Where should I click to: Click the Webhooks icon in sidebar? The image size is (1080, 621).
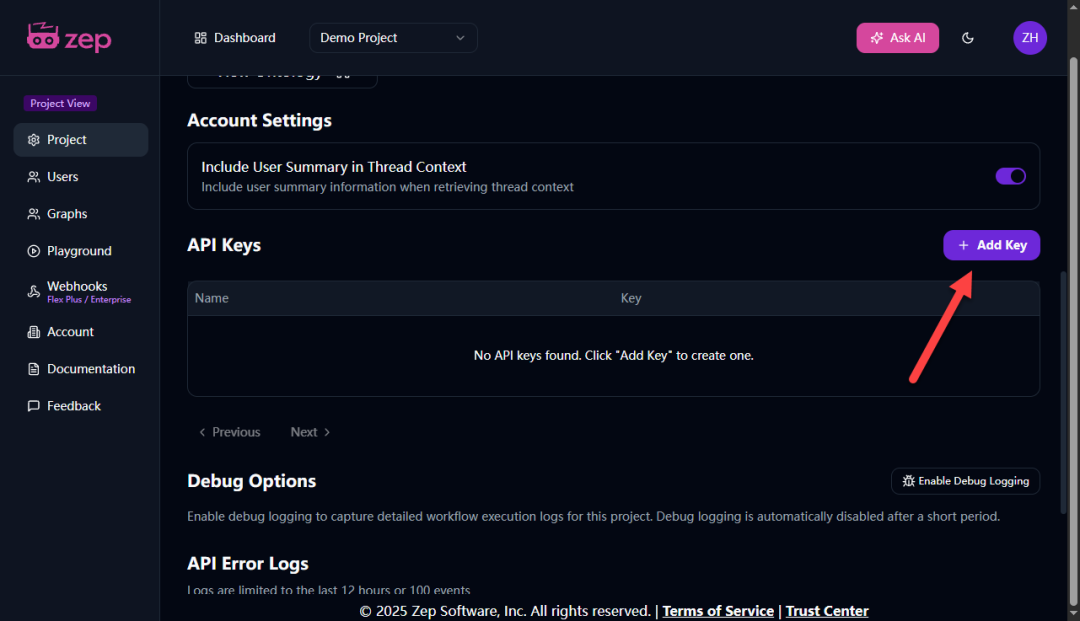[x=34, y=291]
